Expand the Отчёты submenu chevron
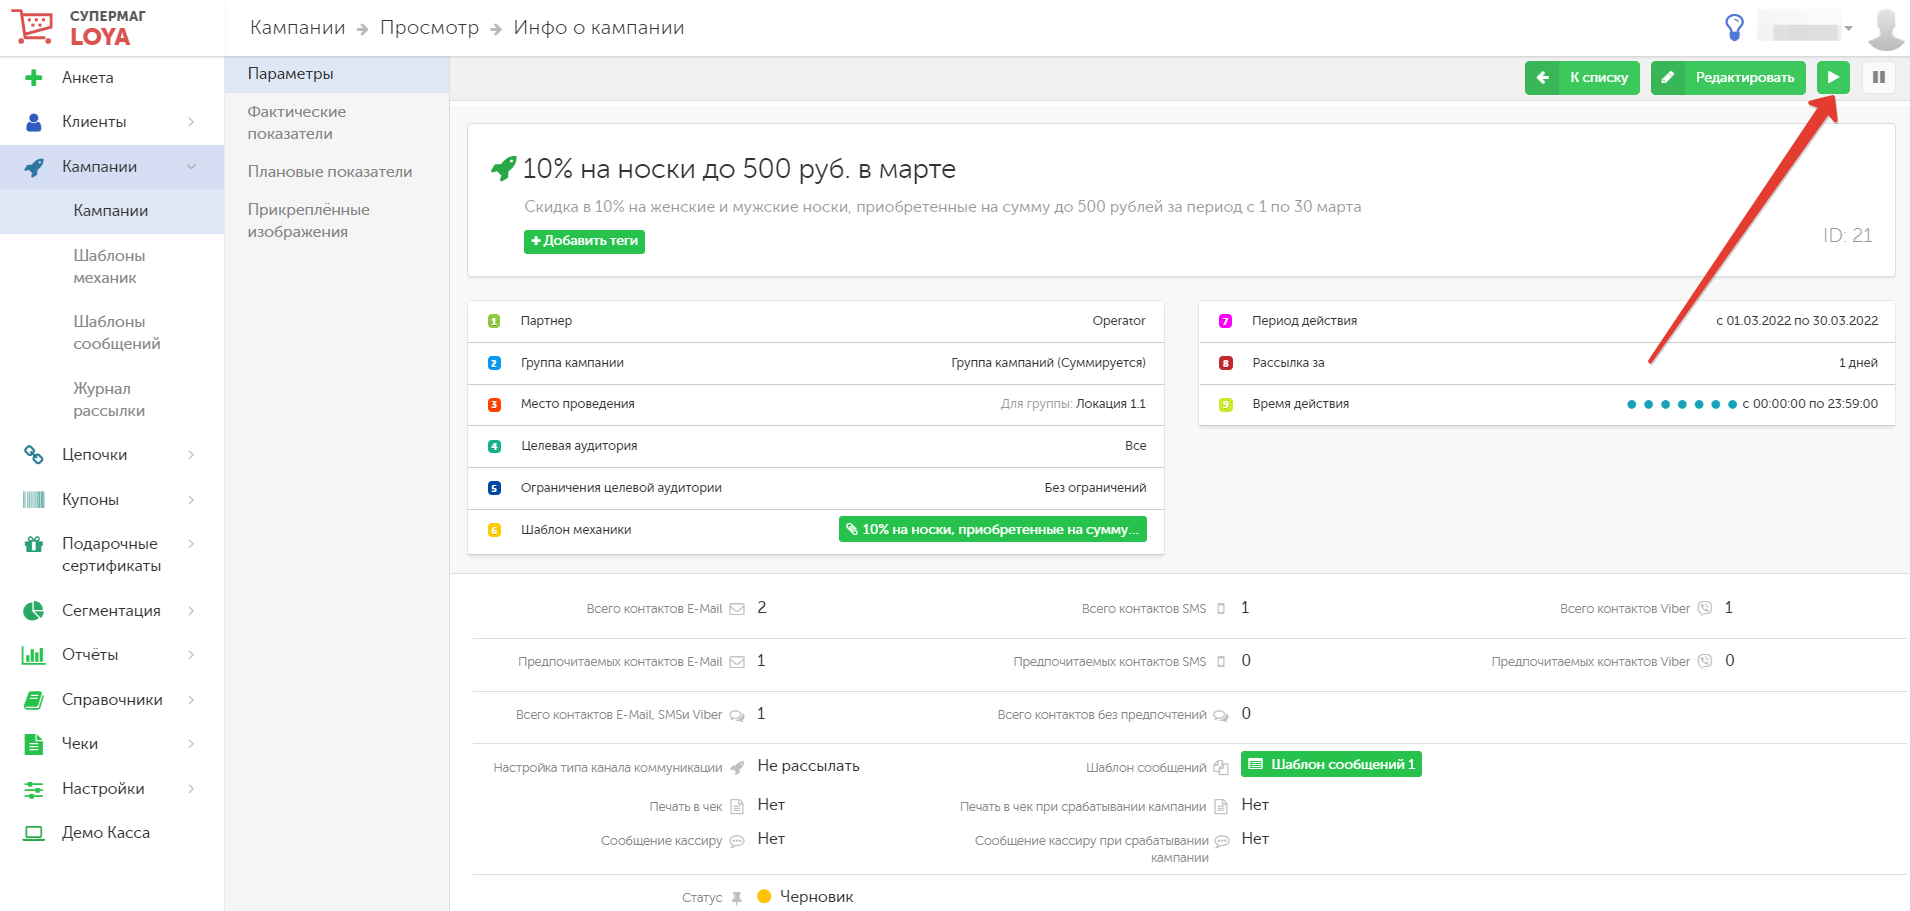The image size is (1910, 911). tap(191, 655)
